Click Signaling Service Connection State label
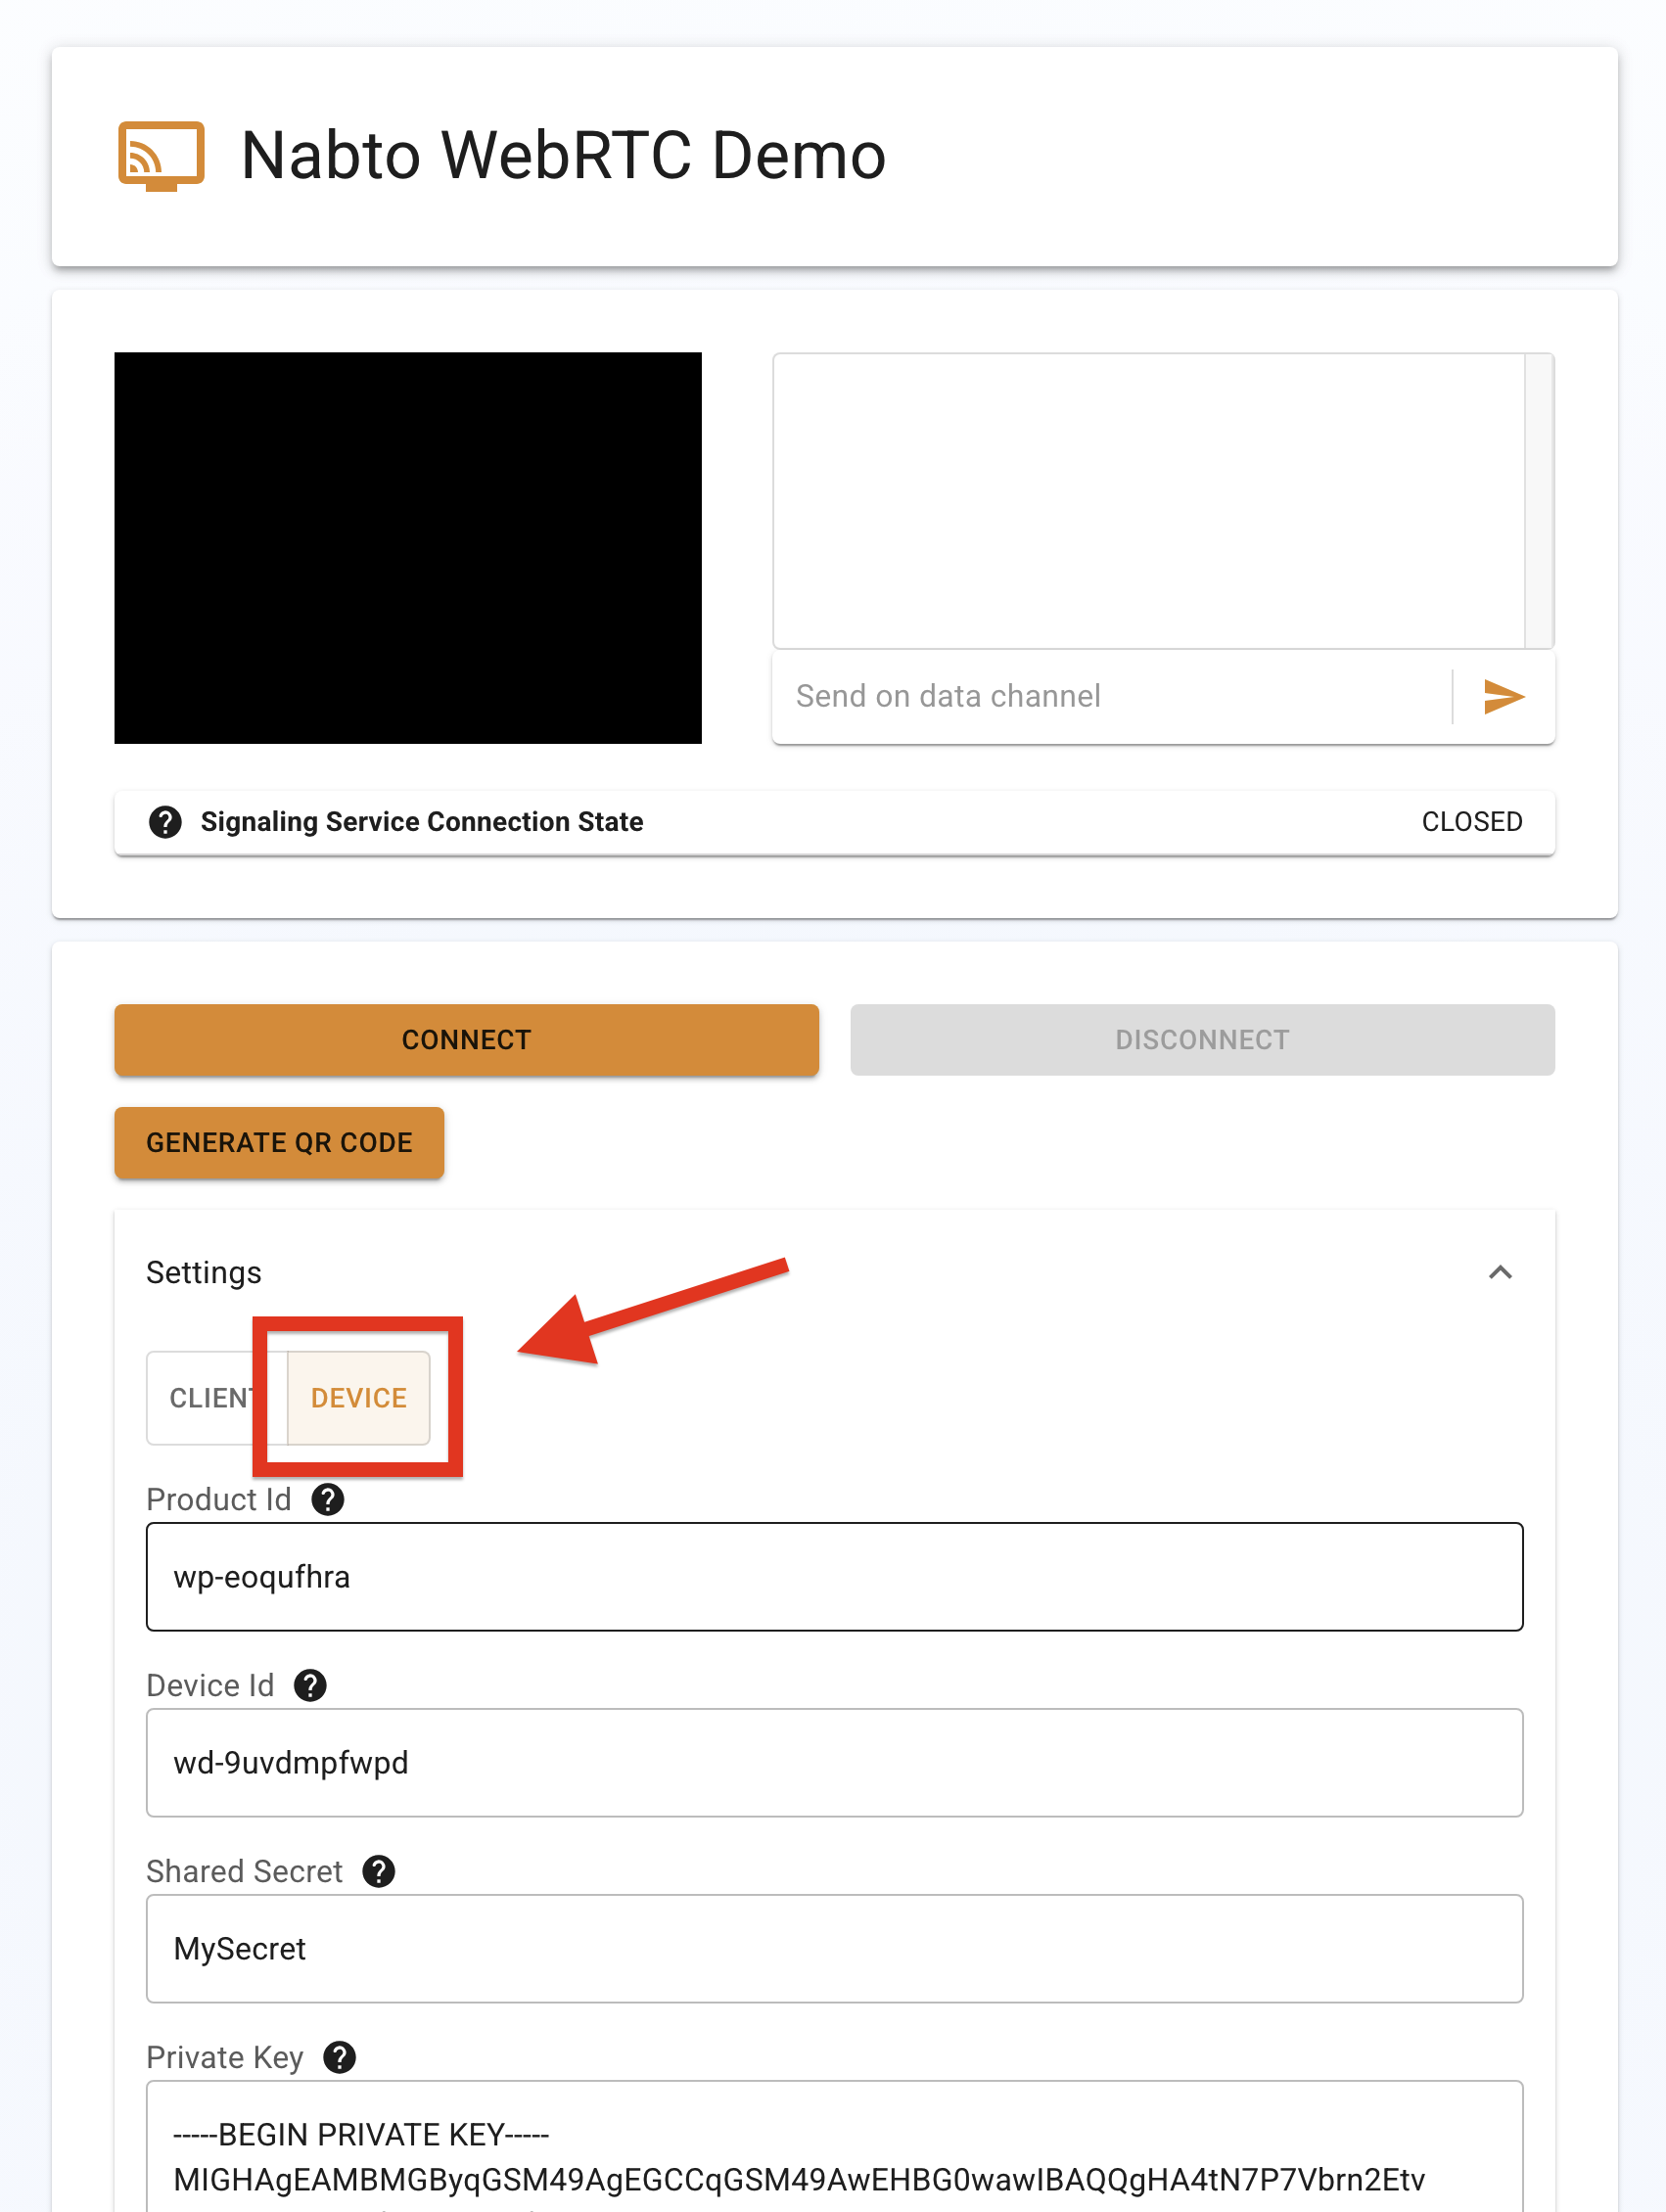This screenshot has width=1666, height=2212. click(x=422, y=822)
